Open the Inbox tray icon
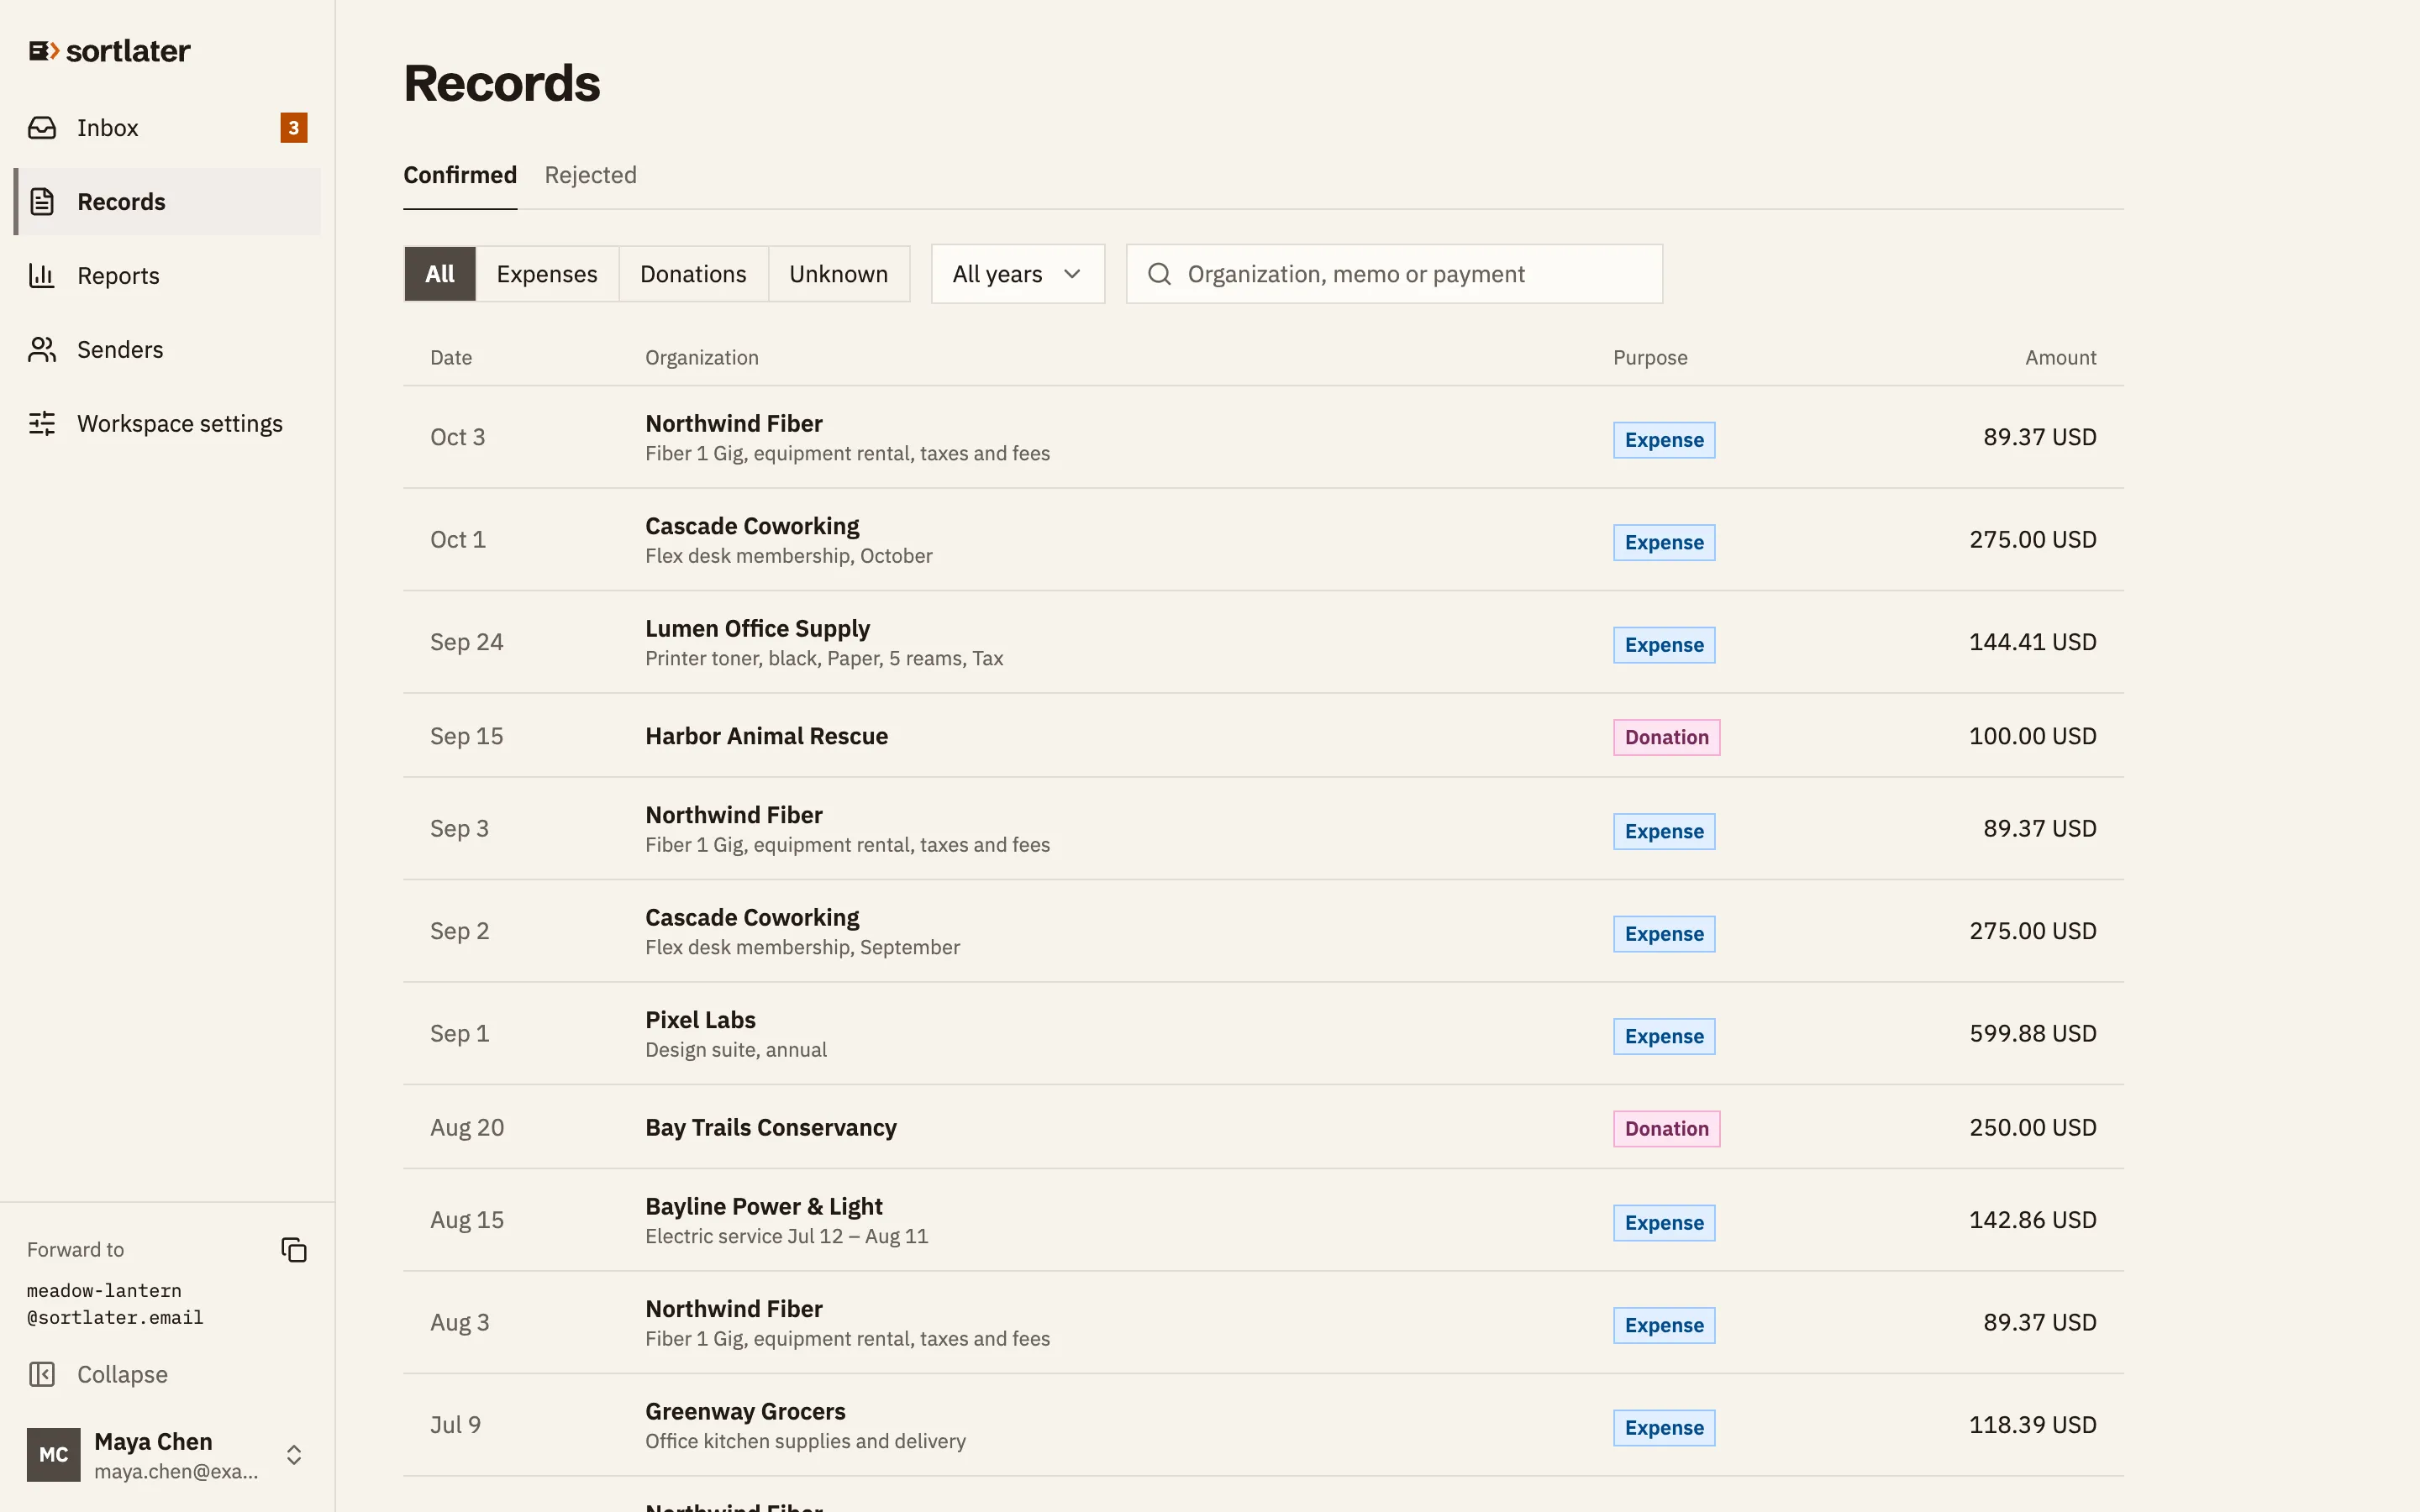Screen dimensions: 2420x1512 pos(42,128)
